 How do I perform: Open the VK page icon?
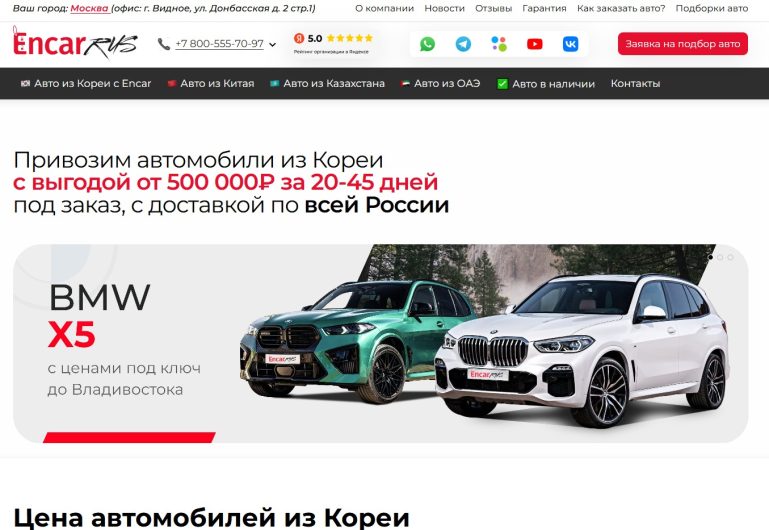[x=570, y=44]
